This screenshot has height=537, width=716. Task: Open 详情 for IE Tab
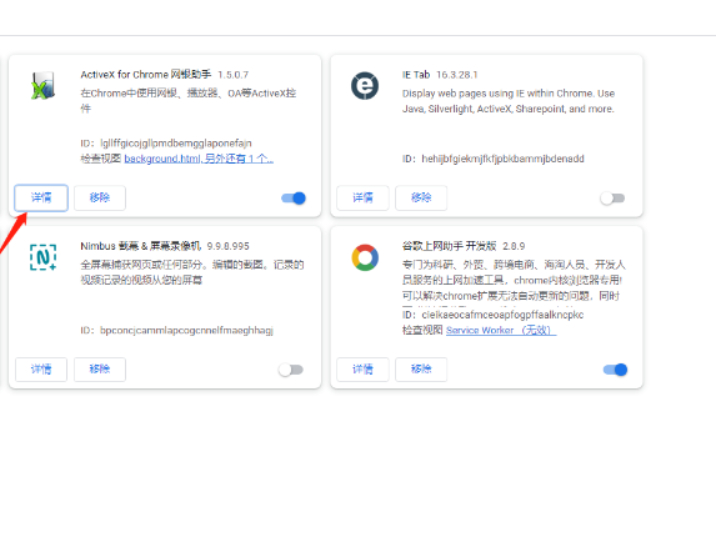tap(363, 198)
